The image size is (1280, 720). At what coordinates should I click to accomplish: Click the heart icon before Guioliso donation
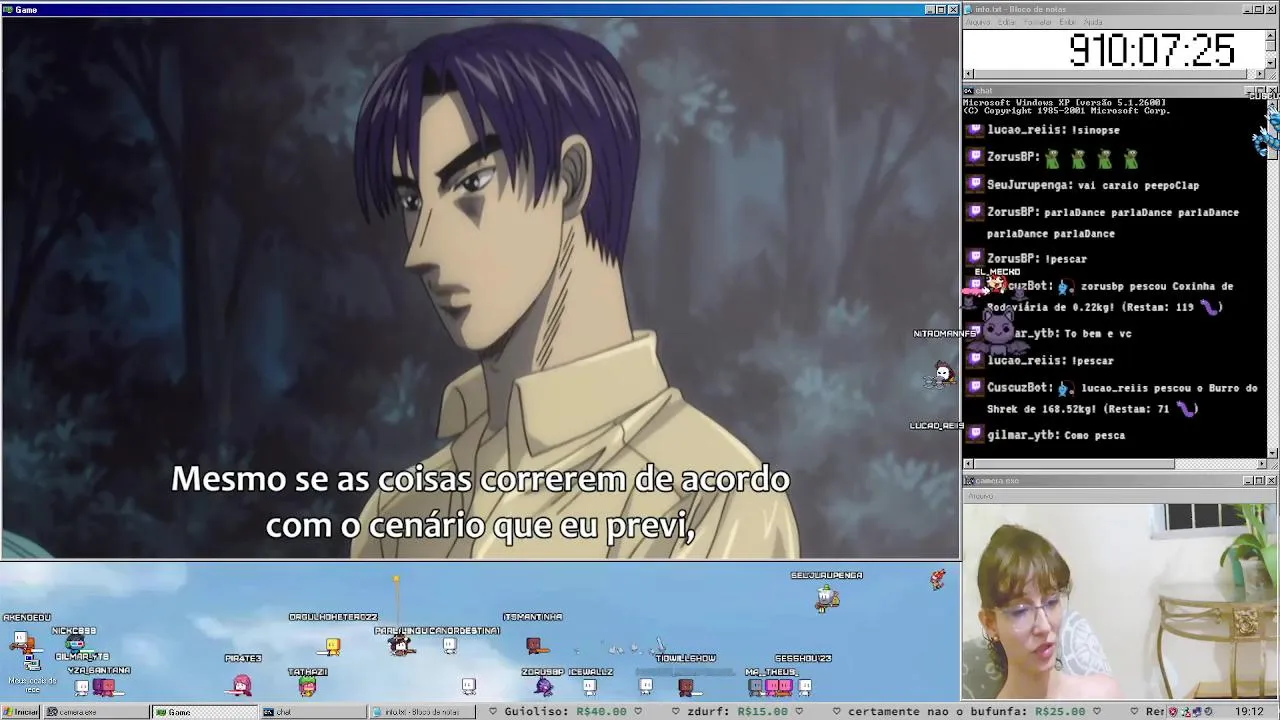492,712
